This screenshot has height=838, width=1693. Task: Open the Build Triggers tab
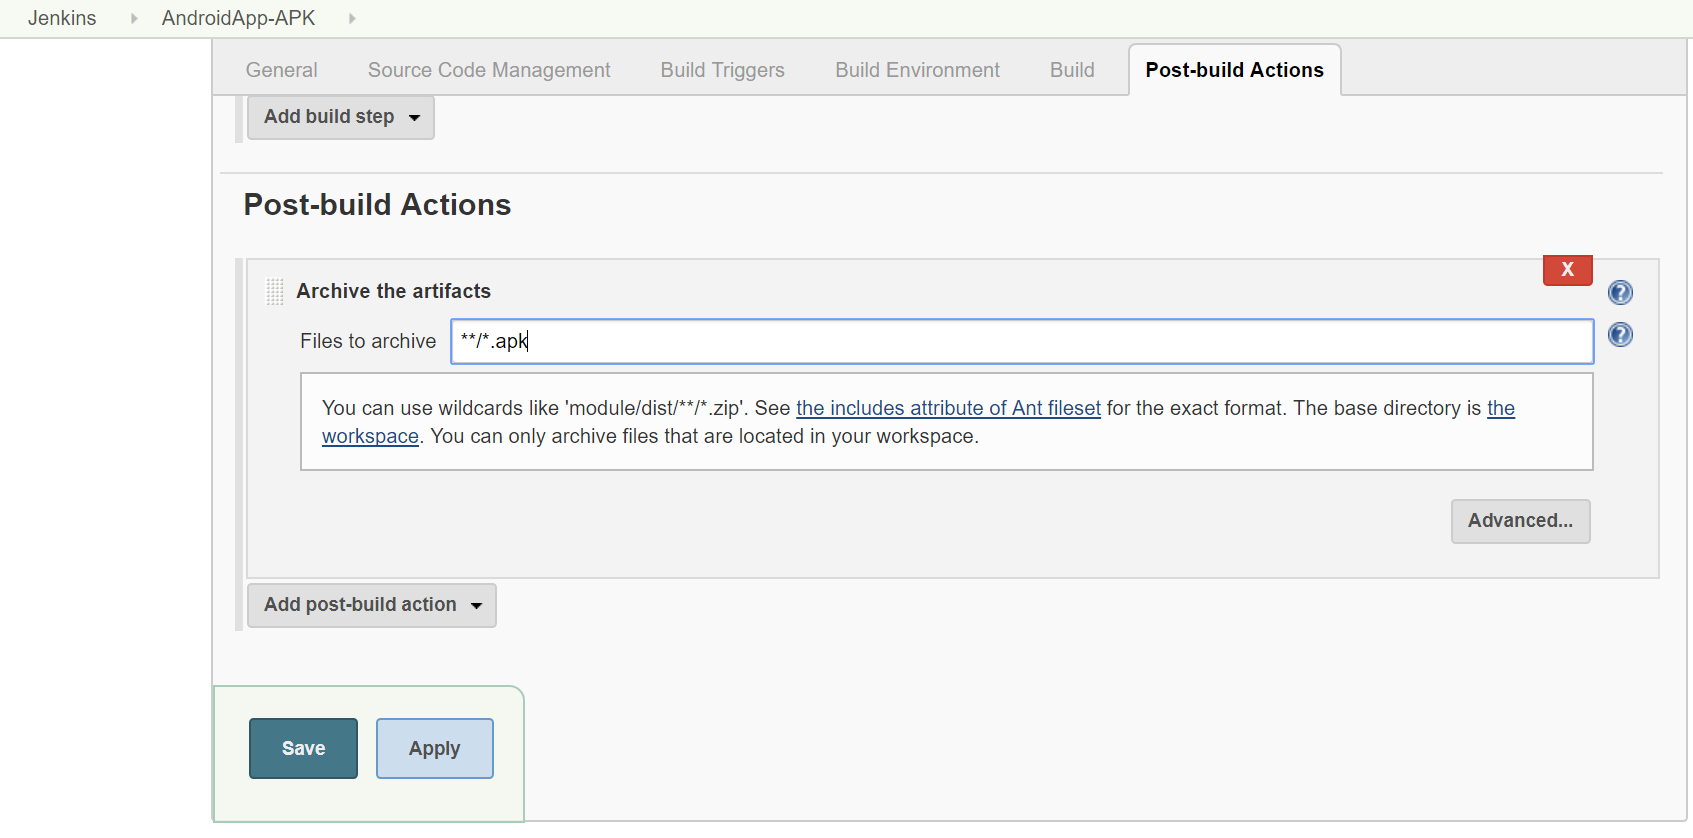click(x=722, y=70)
